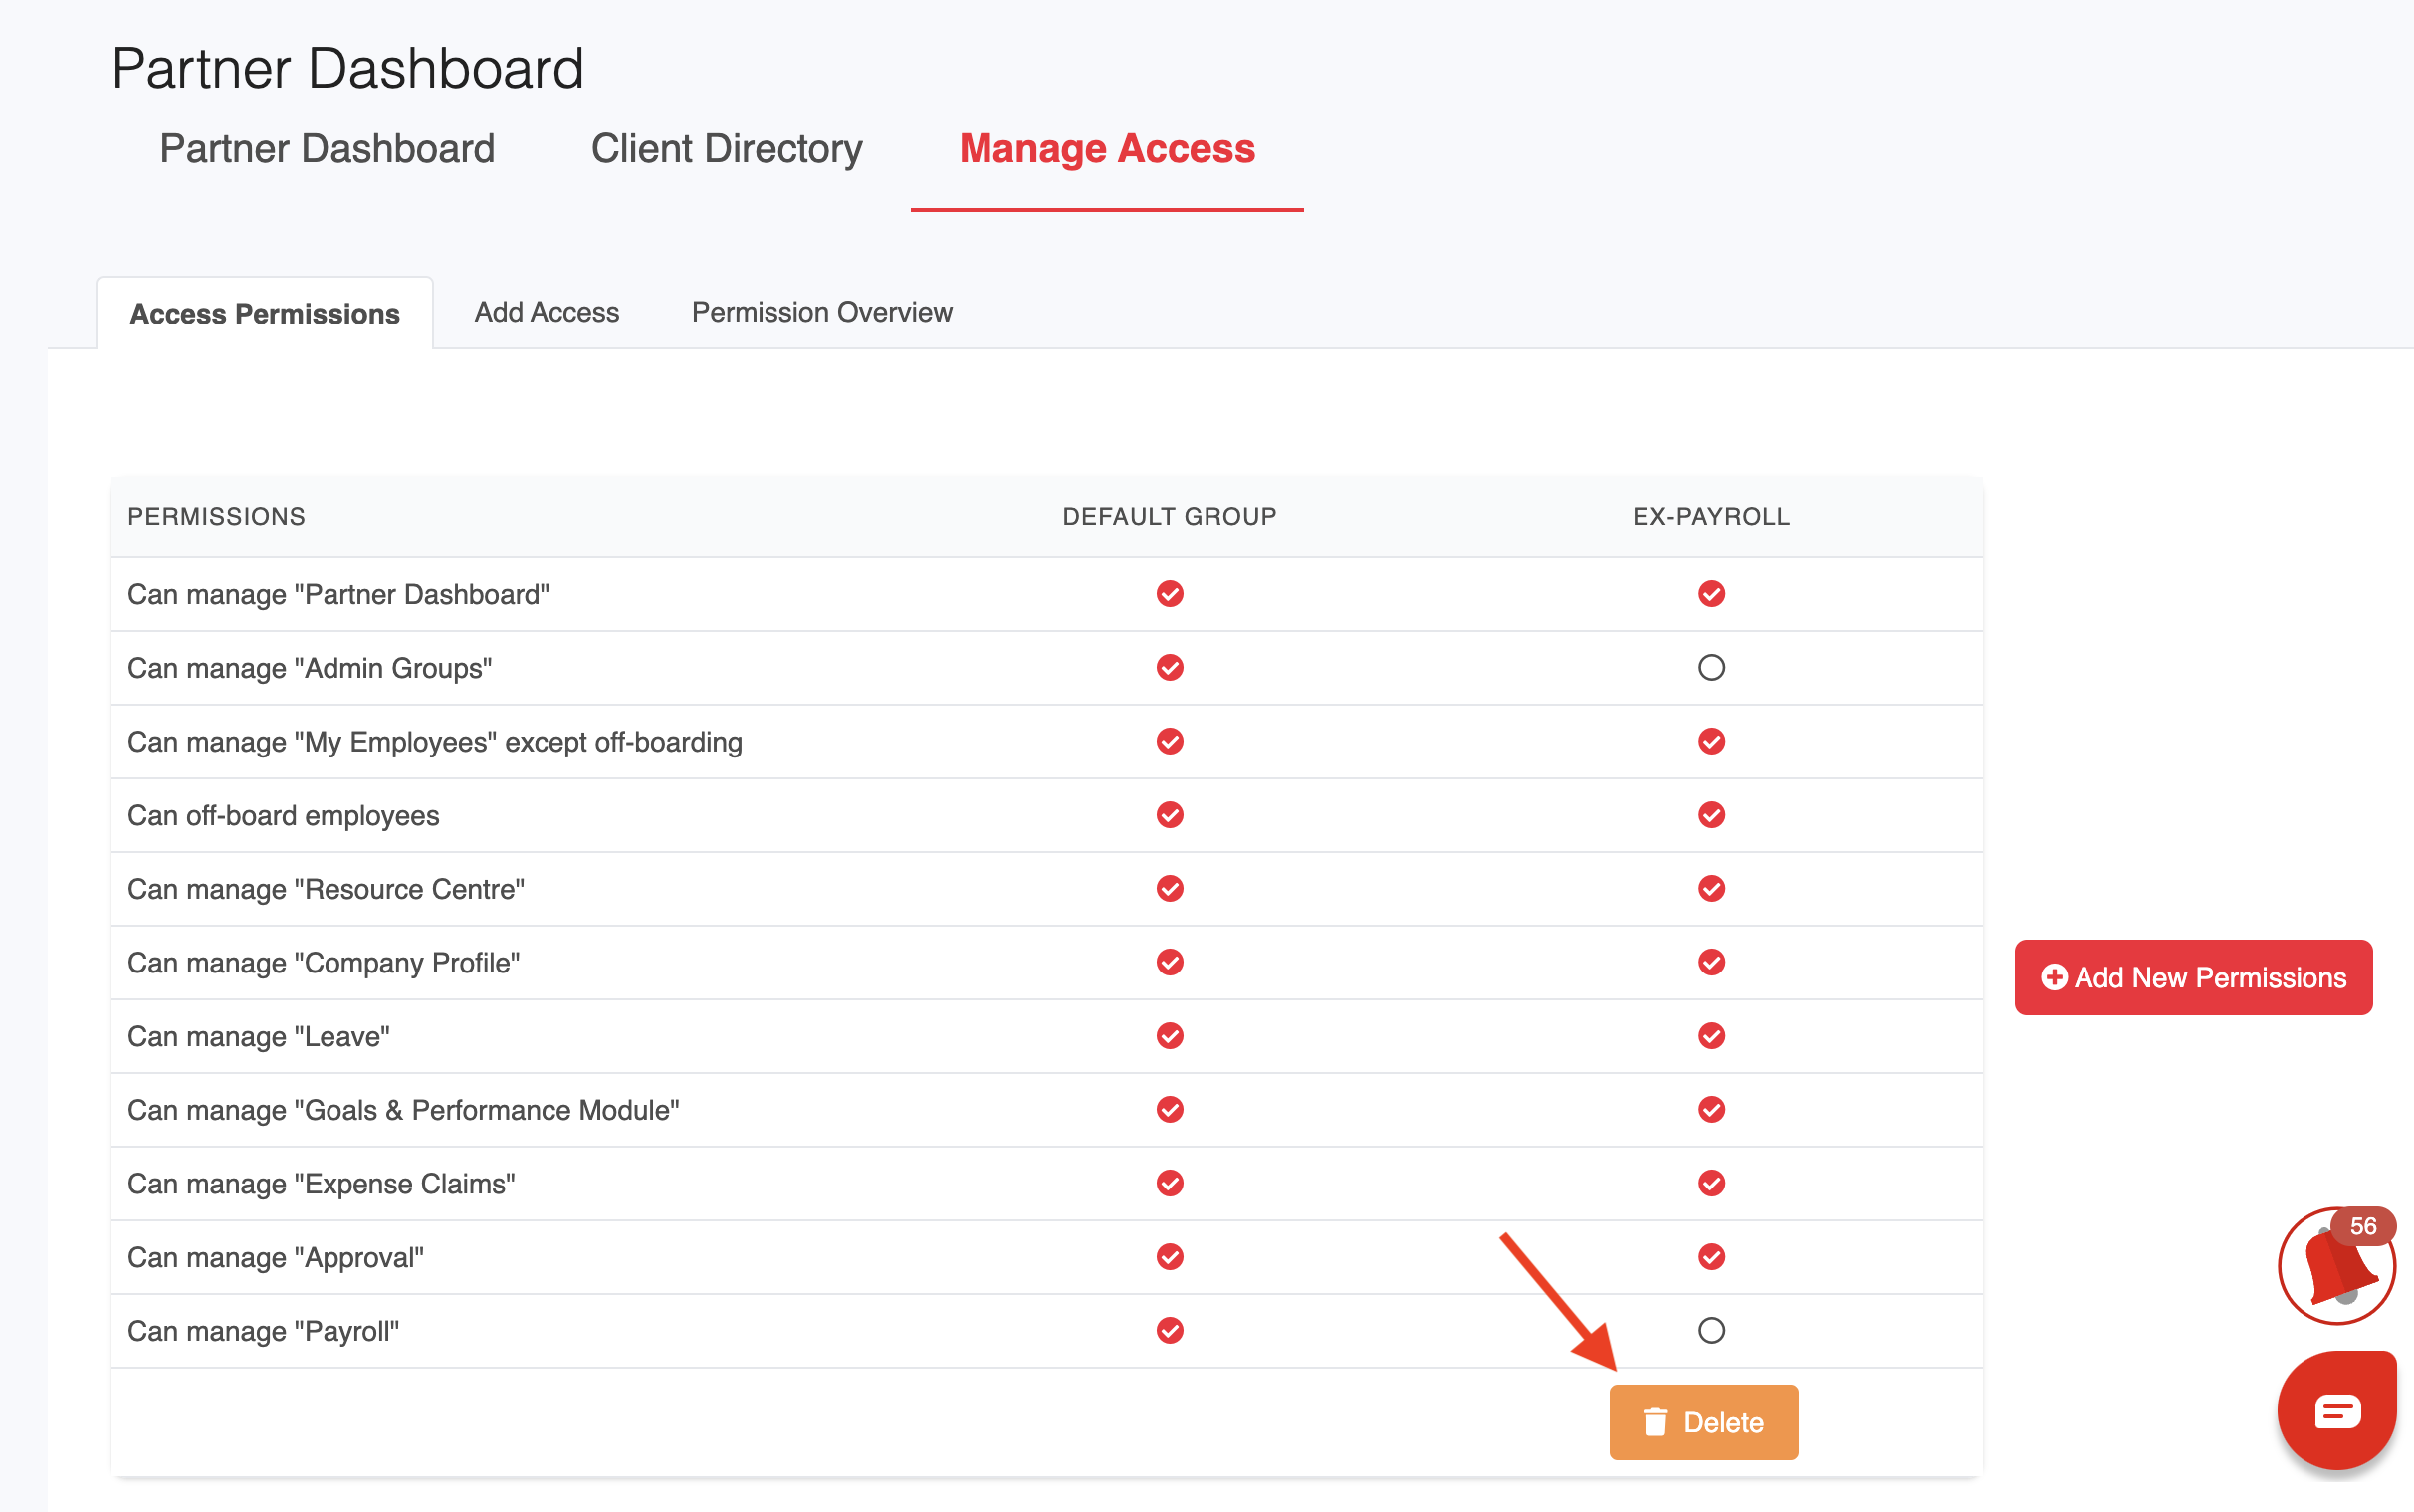Click the plus icon on Add New Permissions

point(2053,977)
